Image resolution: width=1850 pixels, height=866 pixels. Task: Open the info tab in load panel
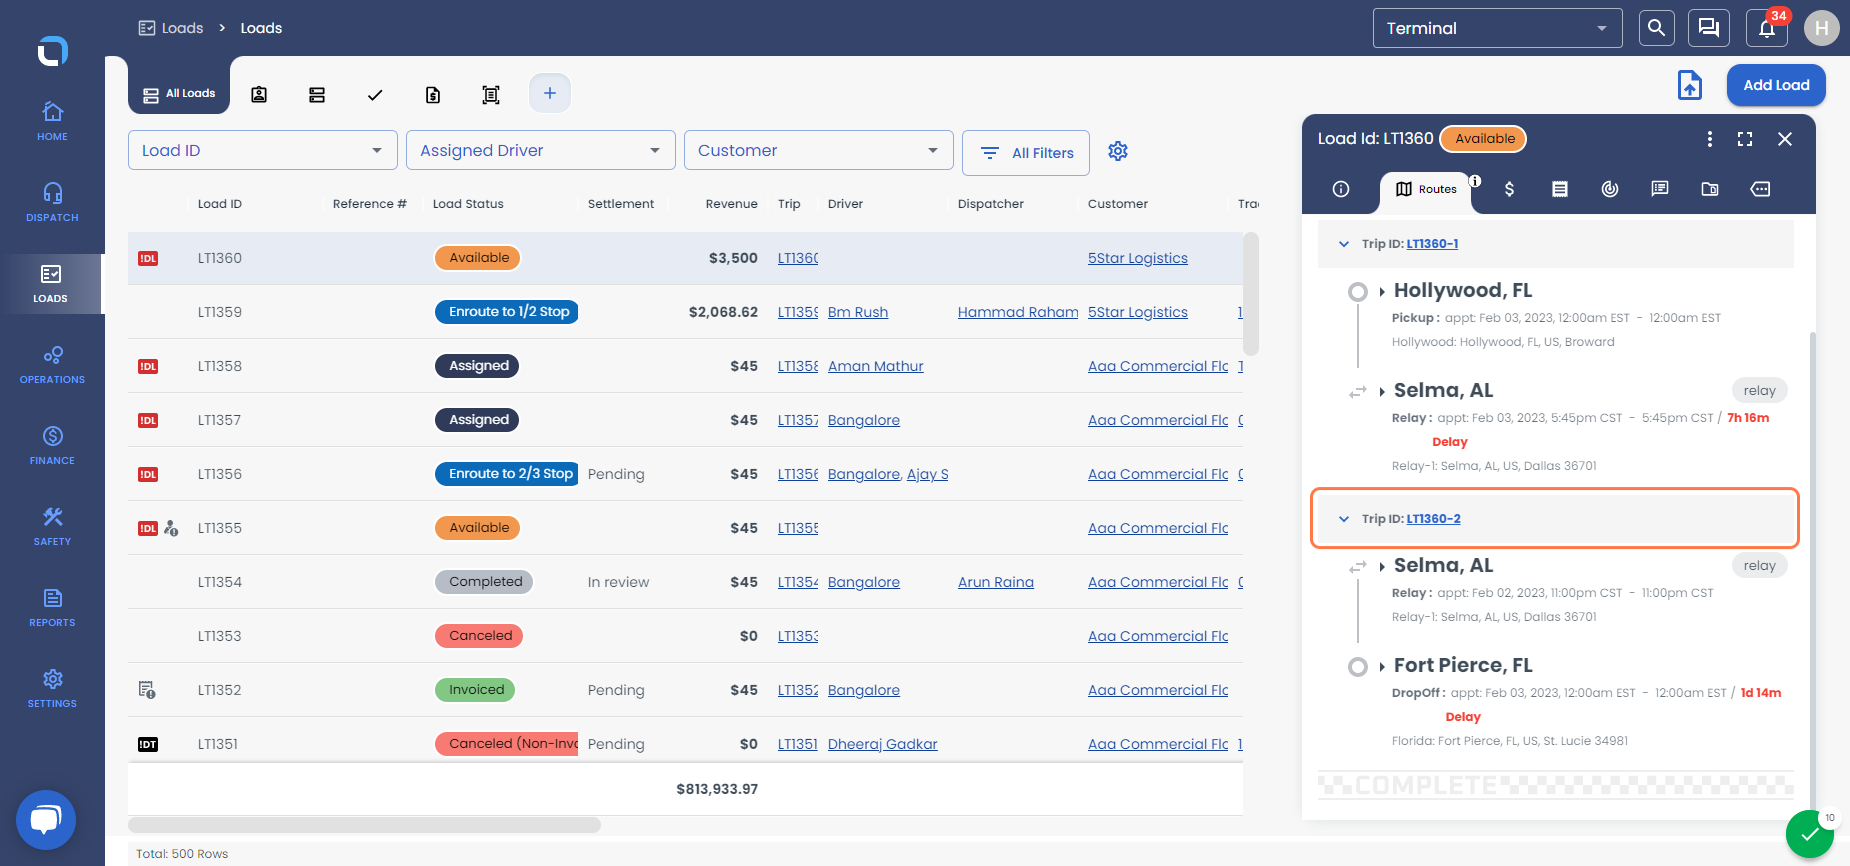[x=1341, y=189]
